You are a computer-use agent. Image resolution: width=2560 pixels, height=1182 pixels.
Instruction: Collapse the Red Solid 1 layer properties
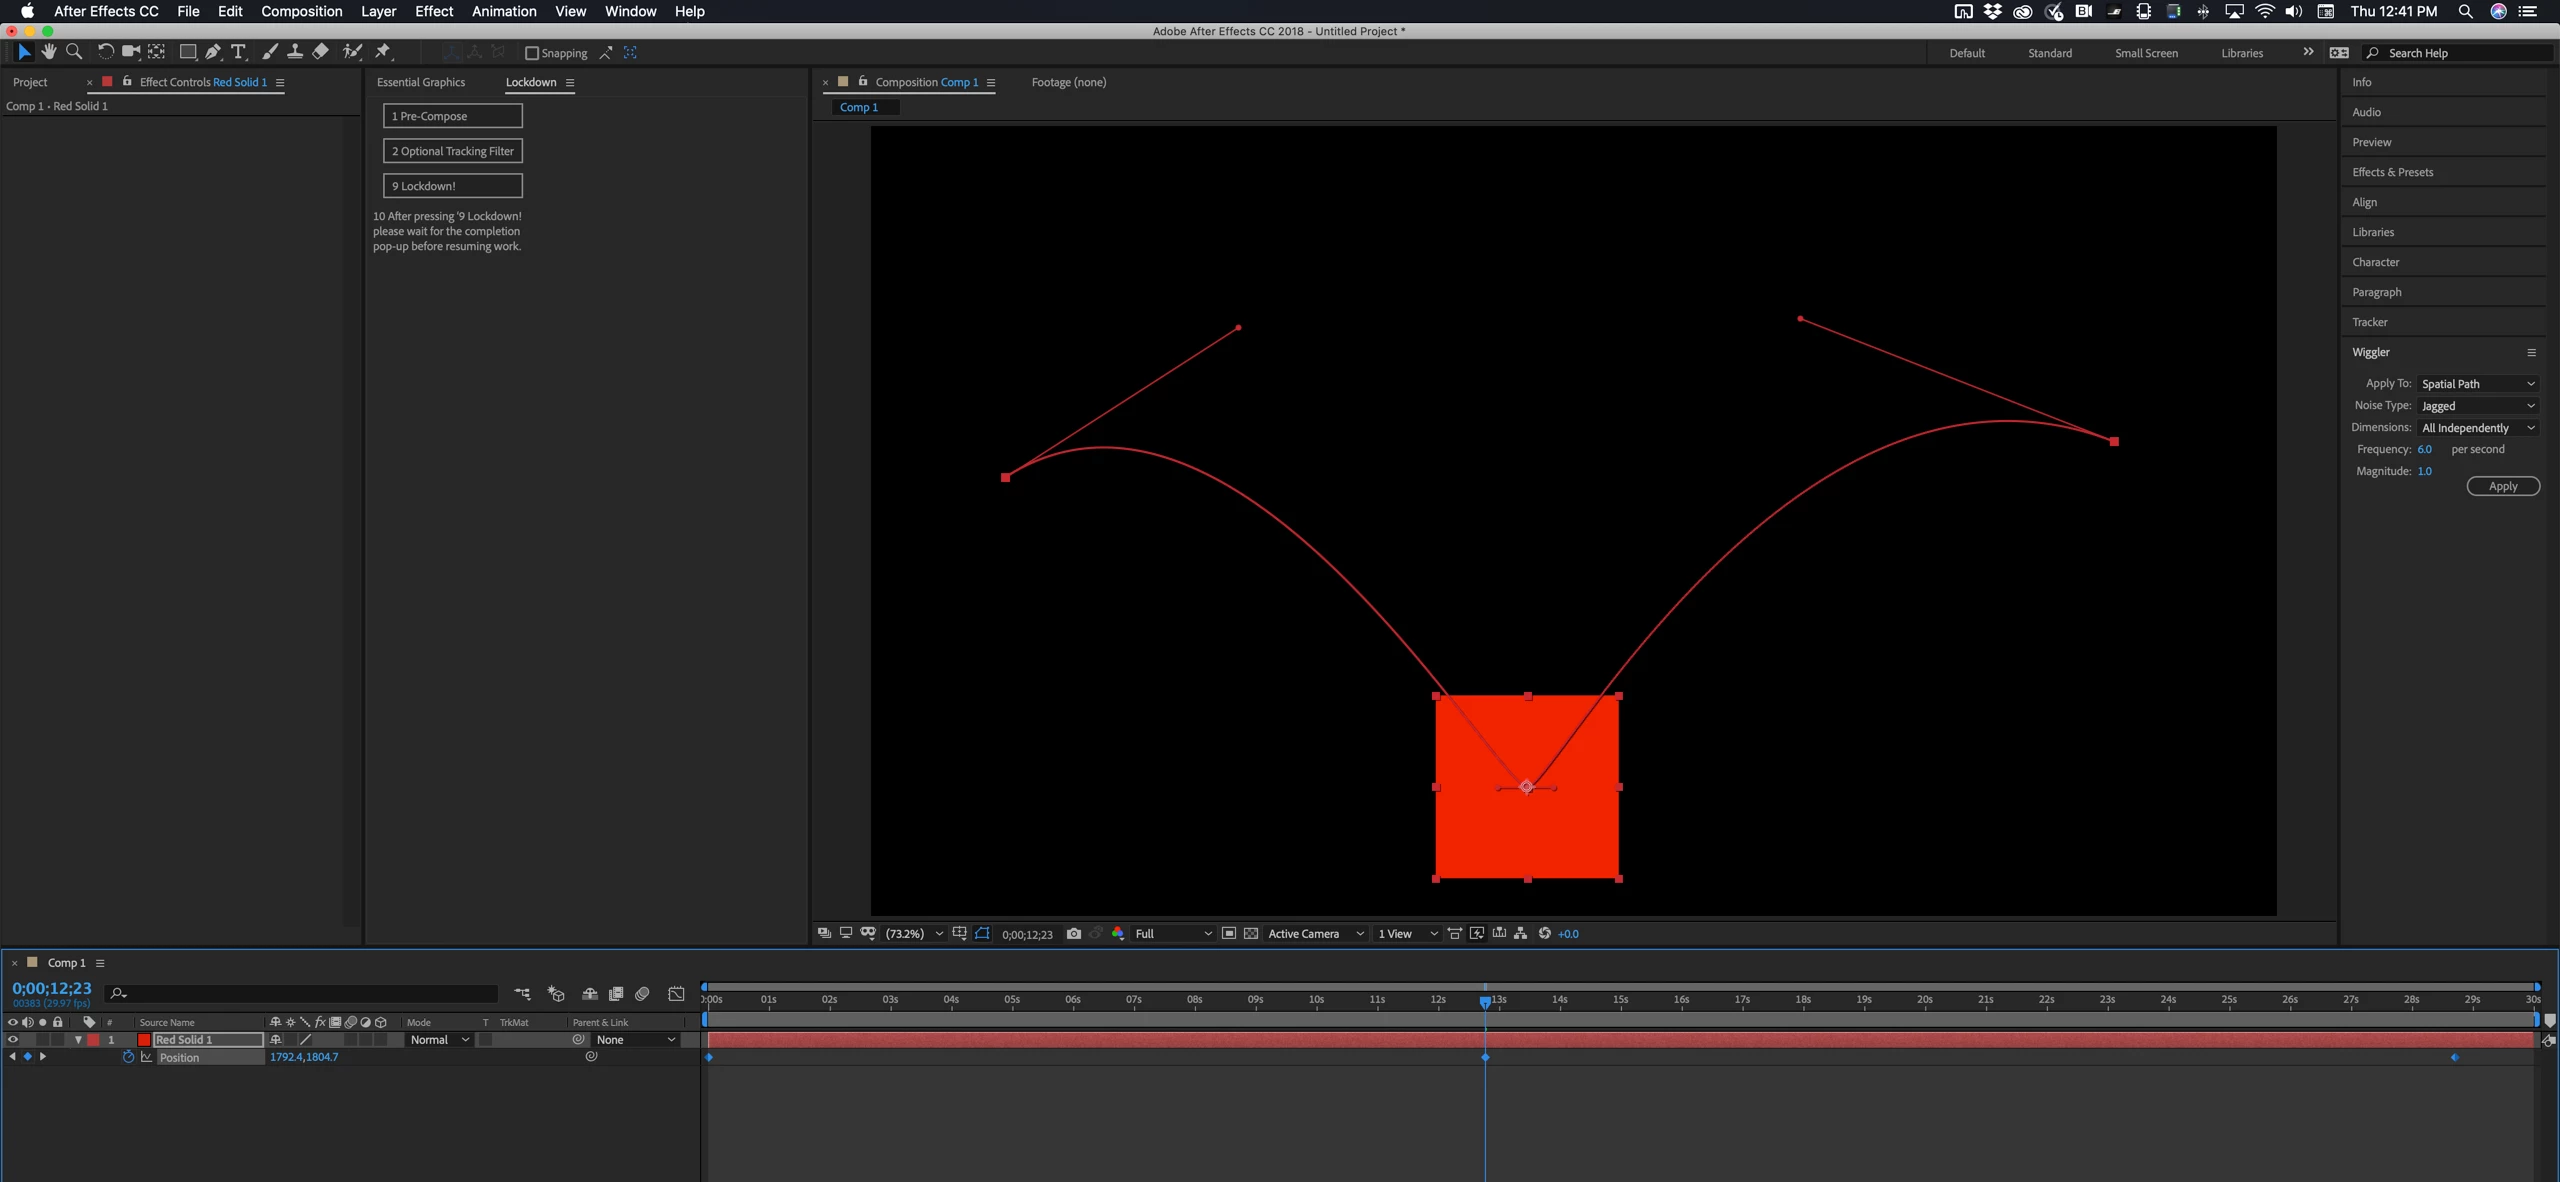78,1040
